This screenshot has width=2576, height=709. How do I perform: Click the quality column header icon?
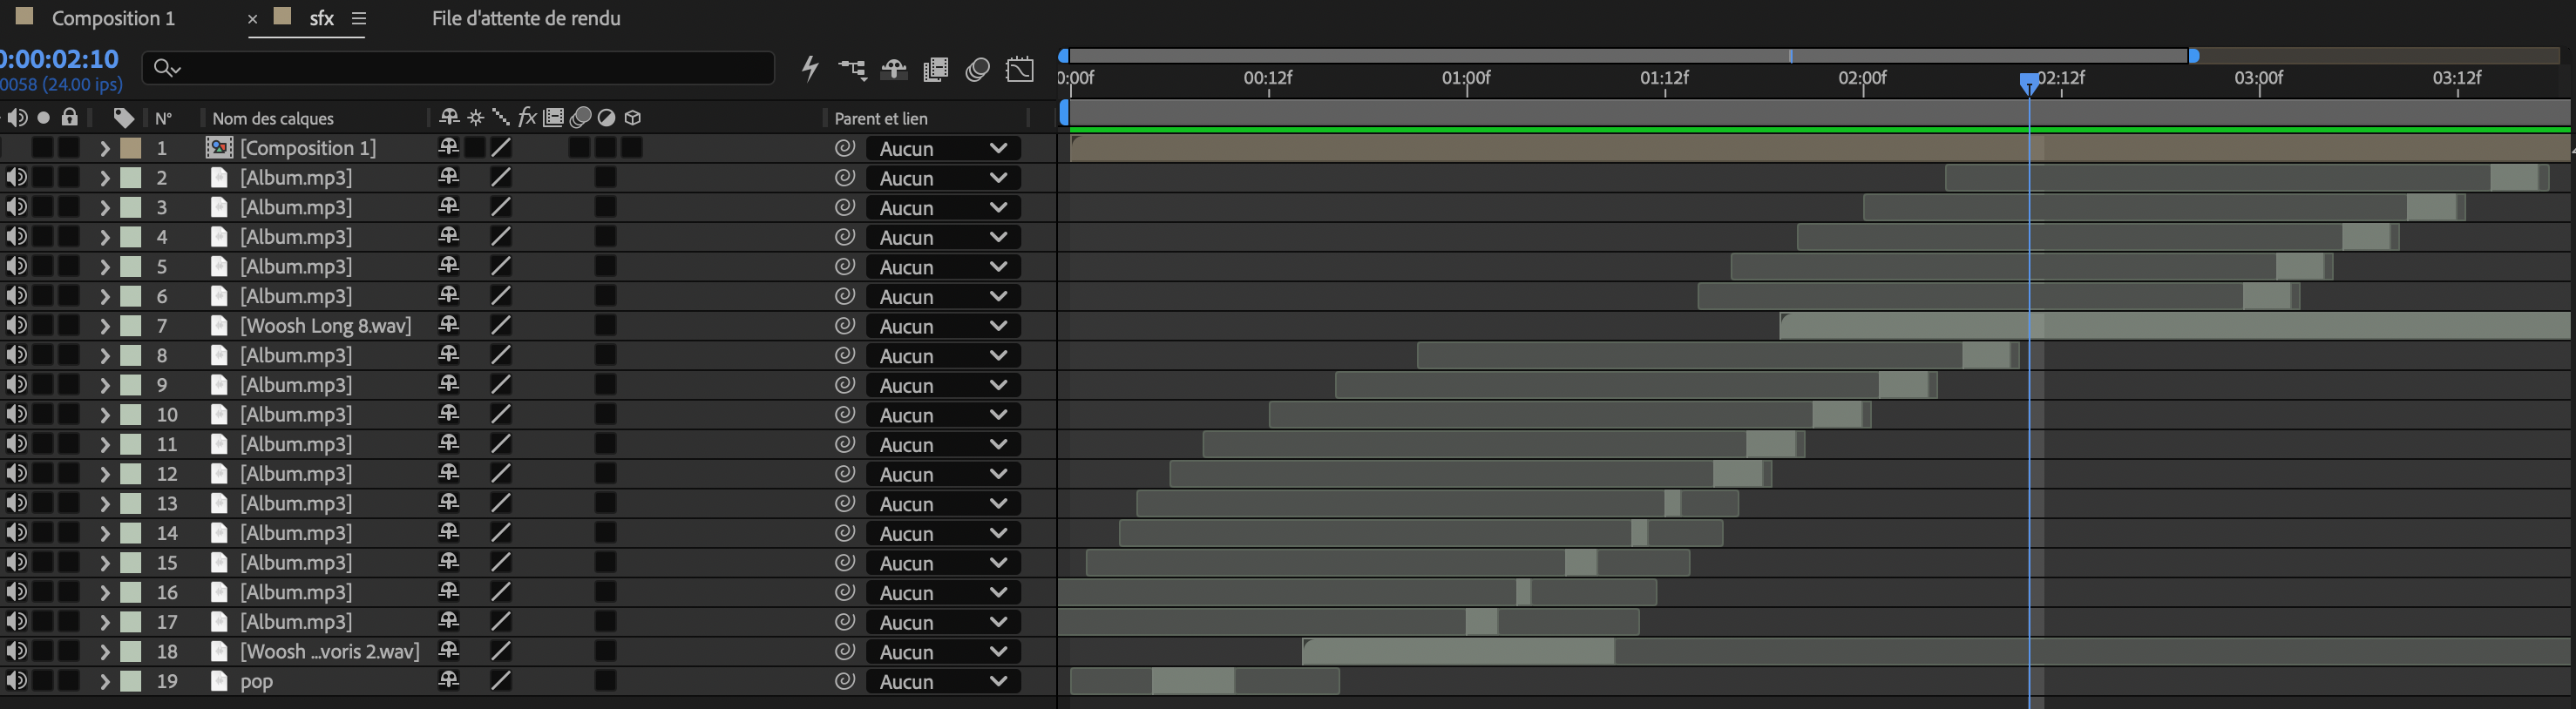(501, 118)
